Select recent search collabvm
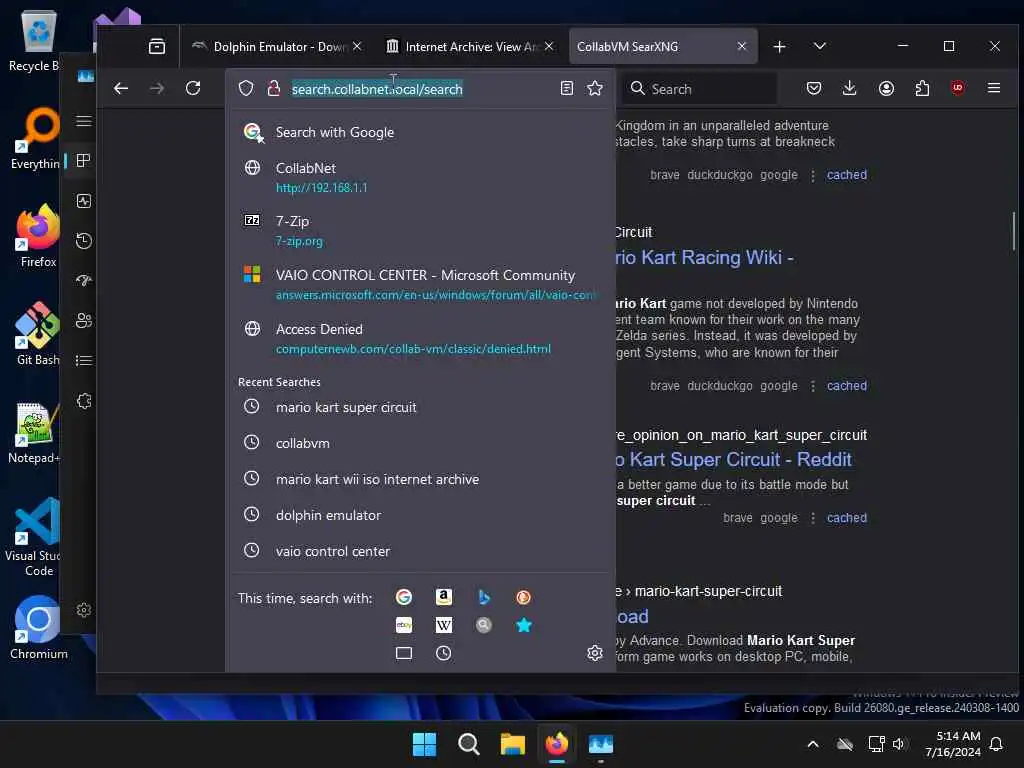This screenshot has width=1024, height=768. 420,443
